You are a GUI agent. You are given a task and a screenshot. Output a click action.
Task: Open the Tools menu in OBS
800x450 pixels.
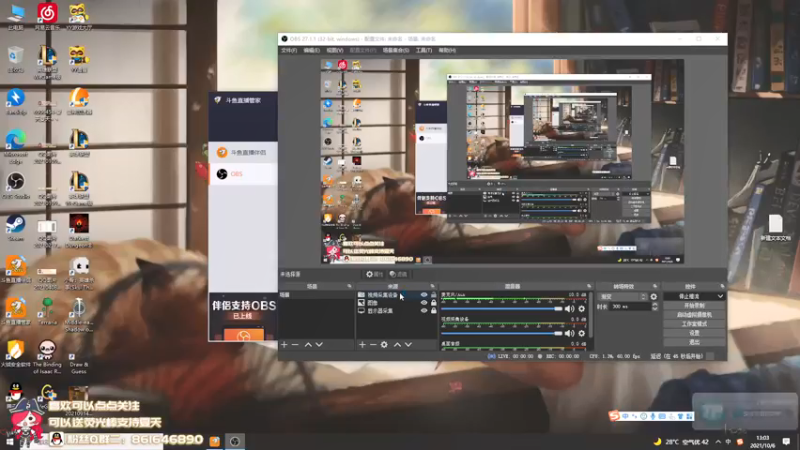coord(423,51)
